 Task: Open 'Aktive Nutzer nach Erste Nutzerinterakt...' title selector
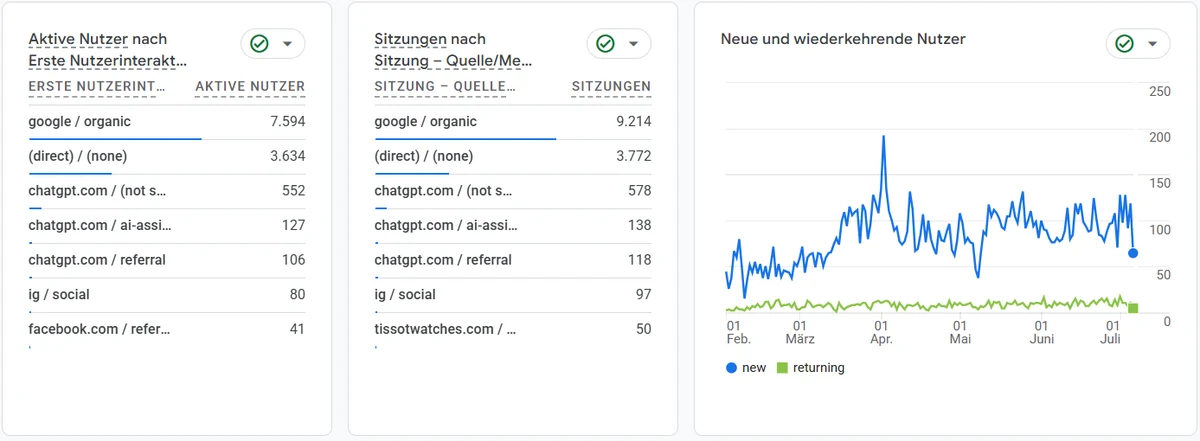coord(108,50)
